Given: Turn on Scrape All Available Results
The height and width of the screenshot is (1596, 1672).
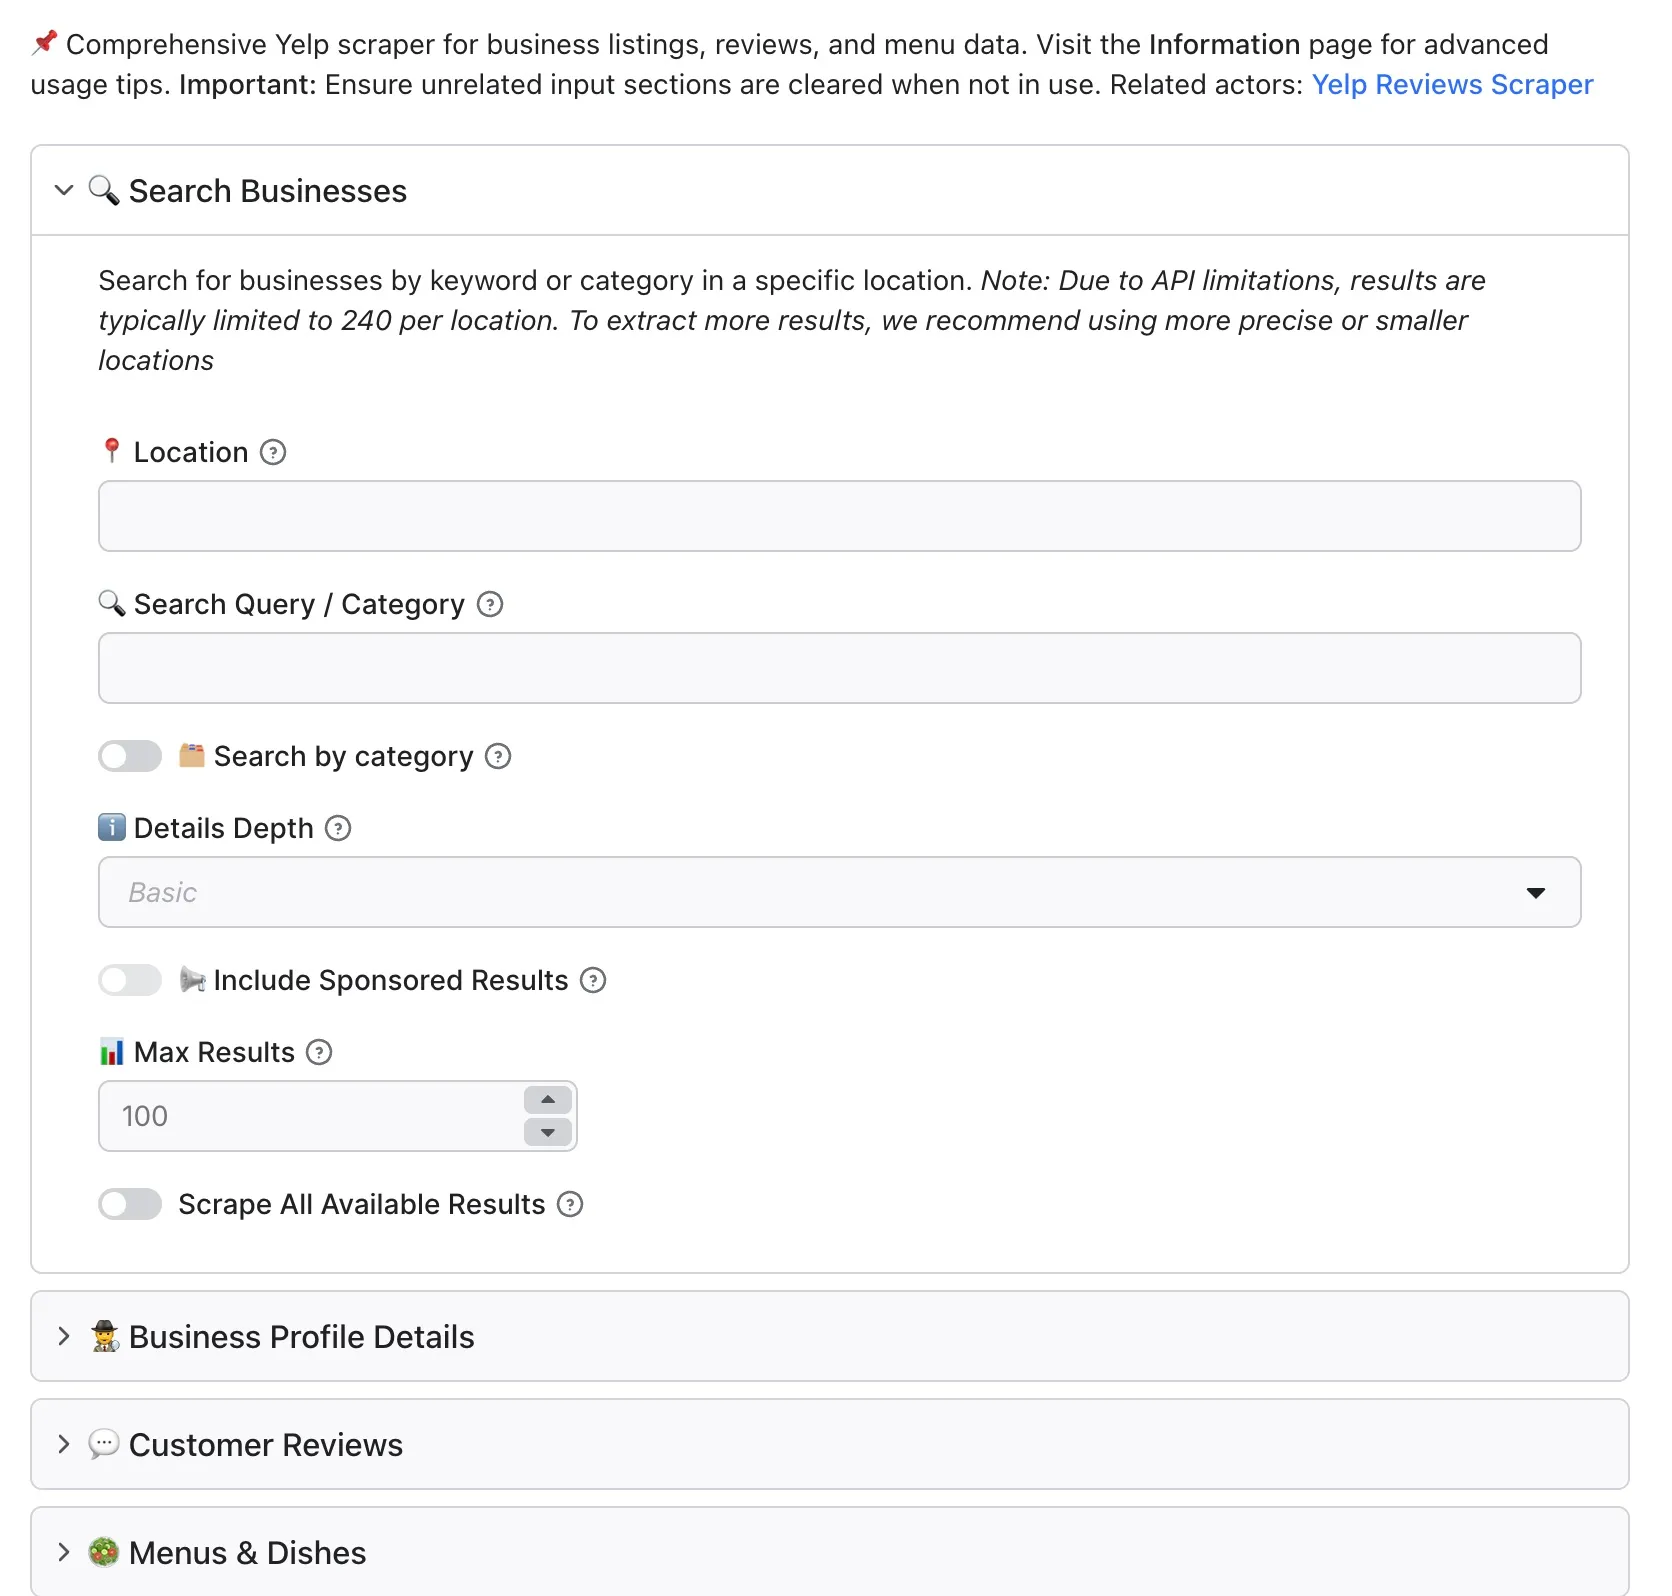Looking at the screenshot, I should 130,1204.
